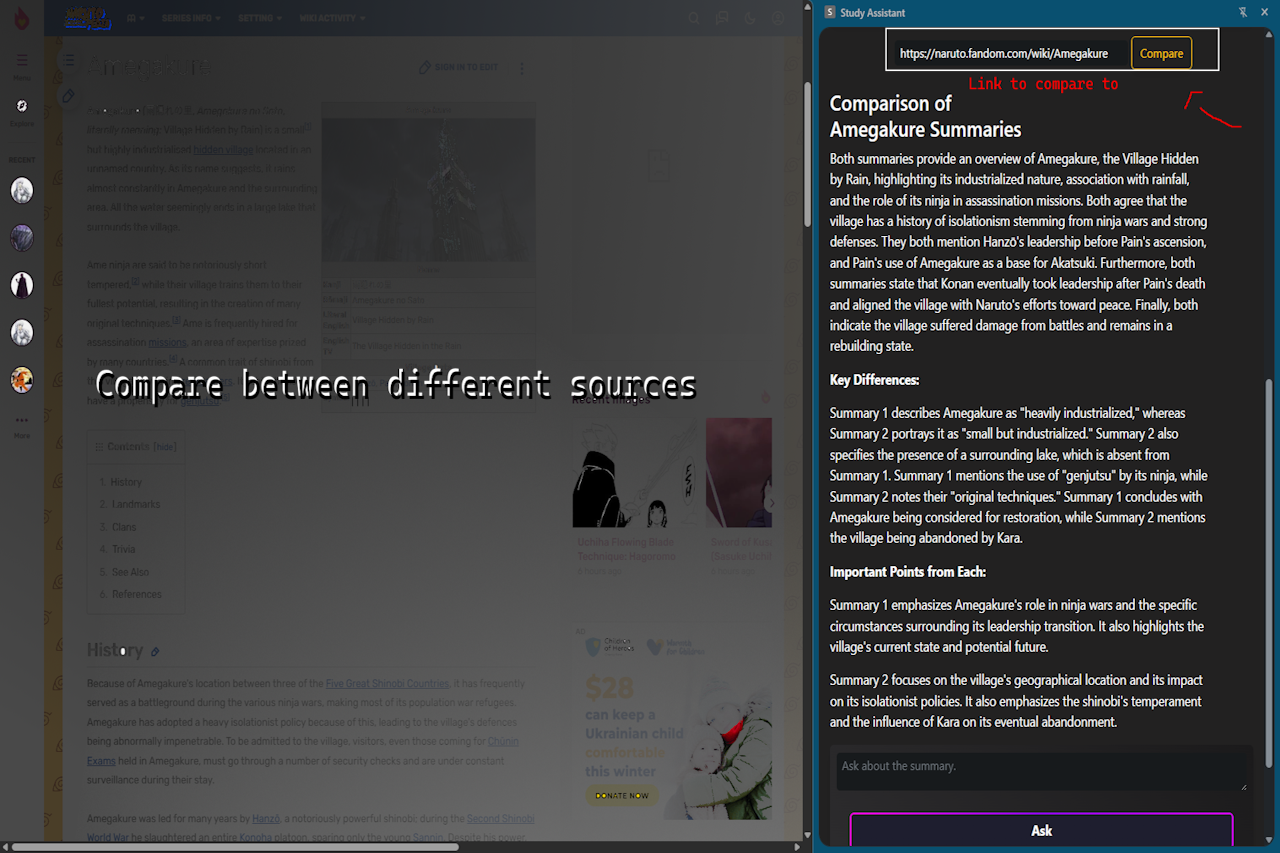This screenshot has height=853, width=1280.
Task: Jump to History in Contents
Action: (126, 482)
